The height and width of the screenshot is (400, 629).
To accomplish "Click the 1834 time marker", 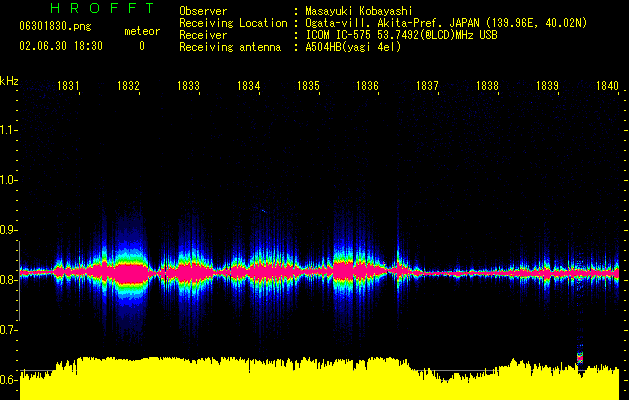I will pos(248,86).
